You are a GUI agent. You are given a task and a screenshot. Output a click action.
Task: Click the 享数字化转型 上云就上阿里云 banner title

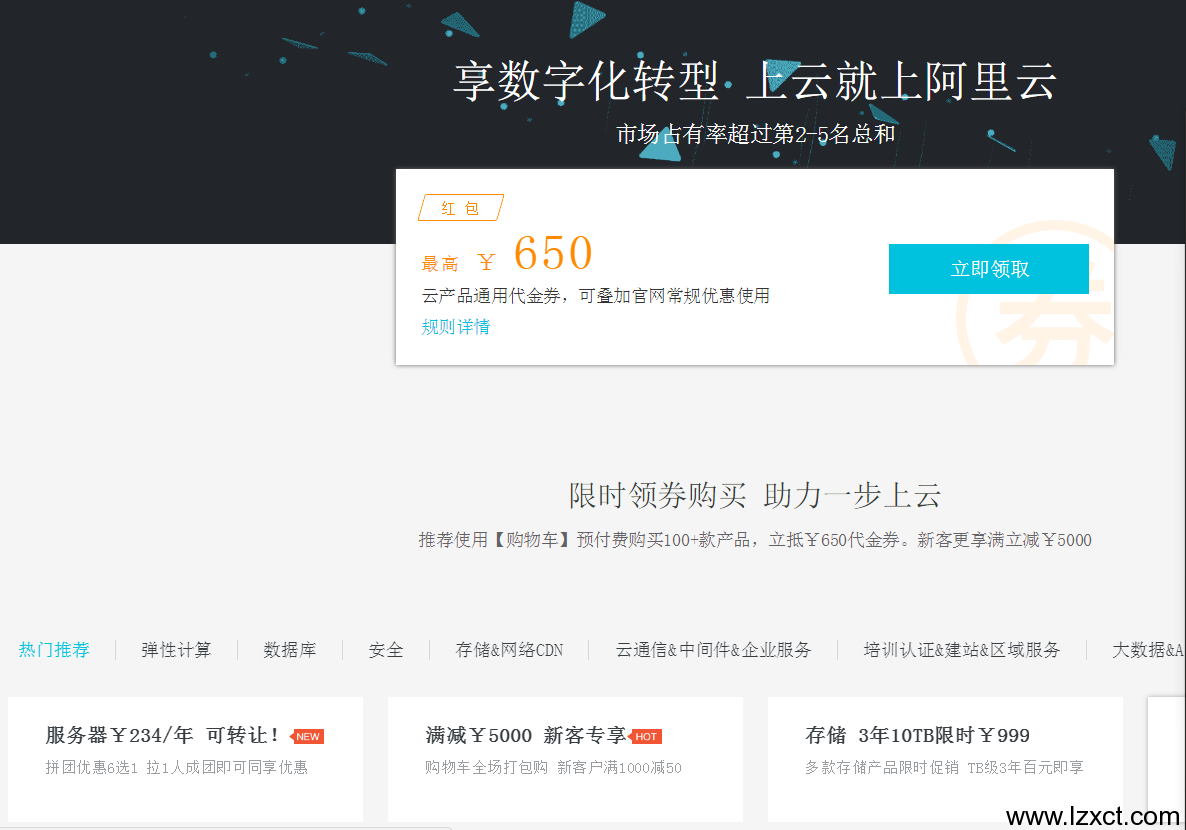pos(754,81)
